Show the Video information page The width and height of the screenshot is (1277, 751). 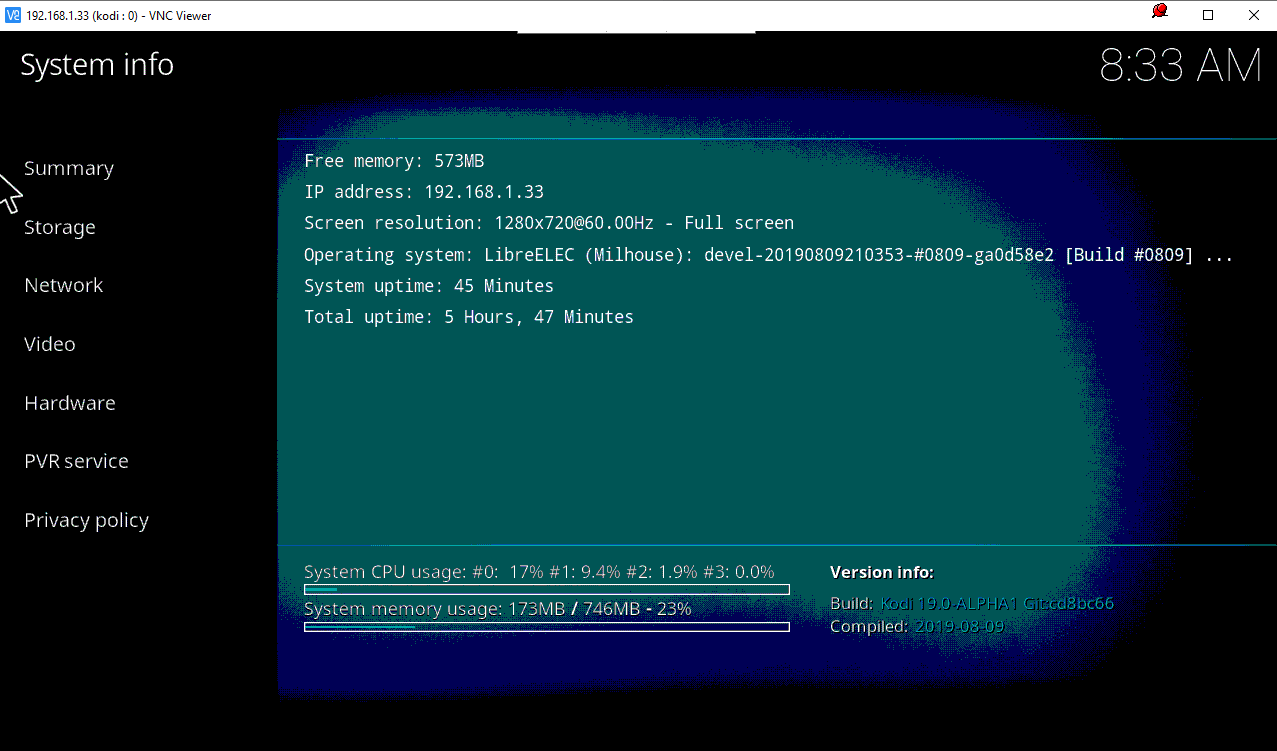[50, 344]
